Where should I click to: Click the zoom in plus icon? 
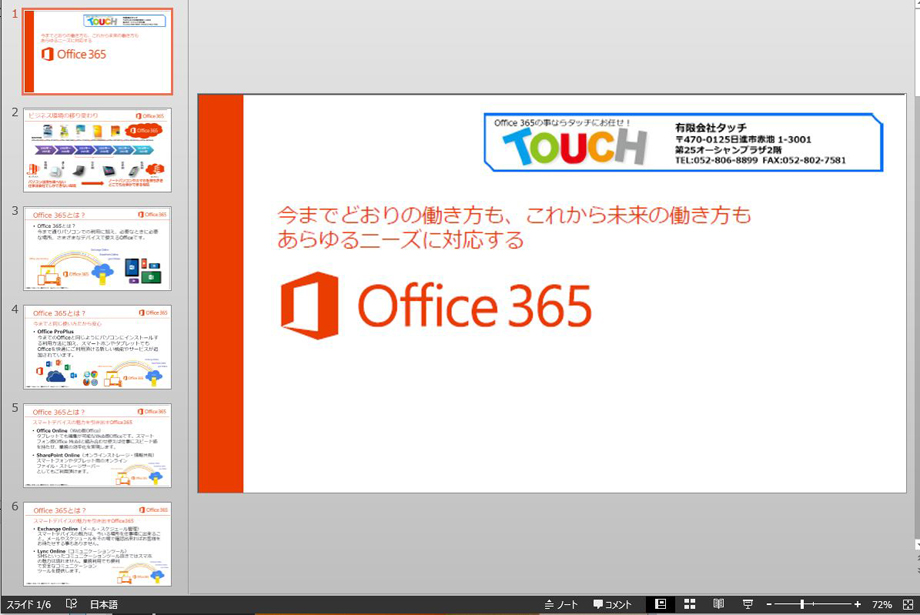[x=857, y=605]
